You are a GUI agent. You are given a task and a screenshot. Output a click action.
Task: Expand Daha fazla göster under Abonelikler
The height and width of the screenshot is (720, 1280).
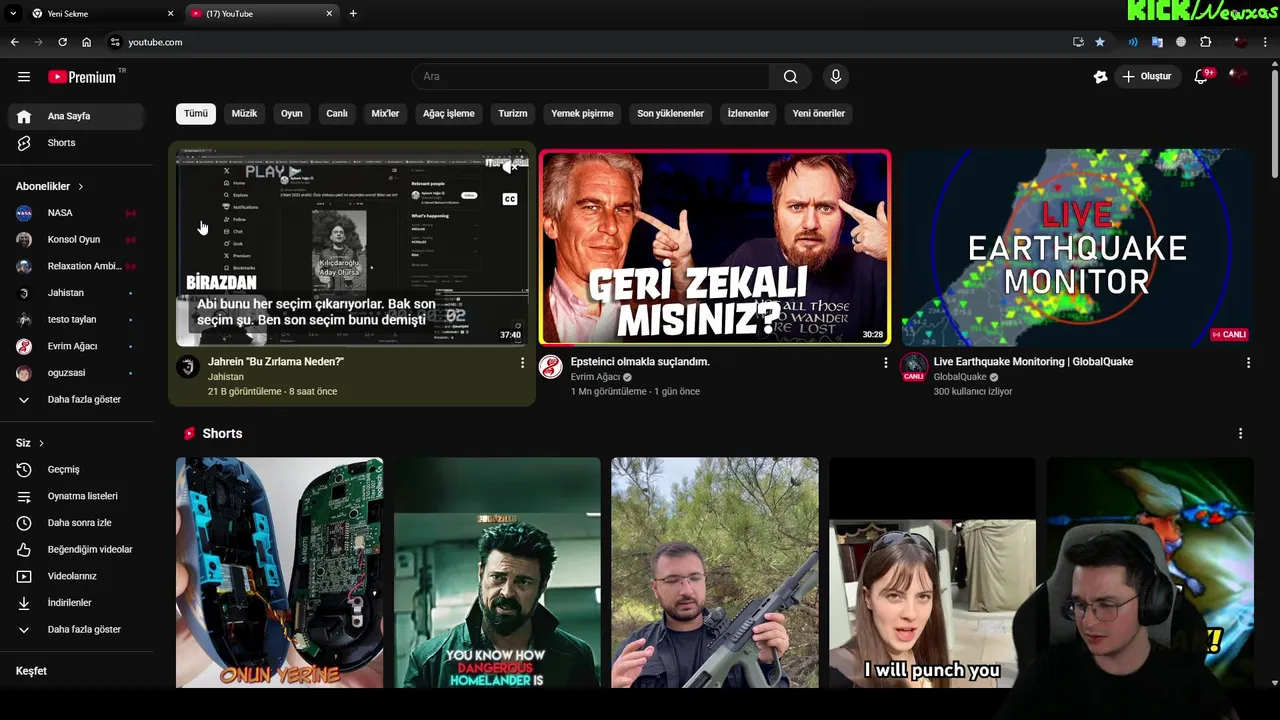point(76,400)
